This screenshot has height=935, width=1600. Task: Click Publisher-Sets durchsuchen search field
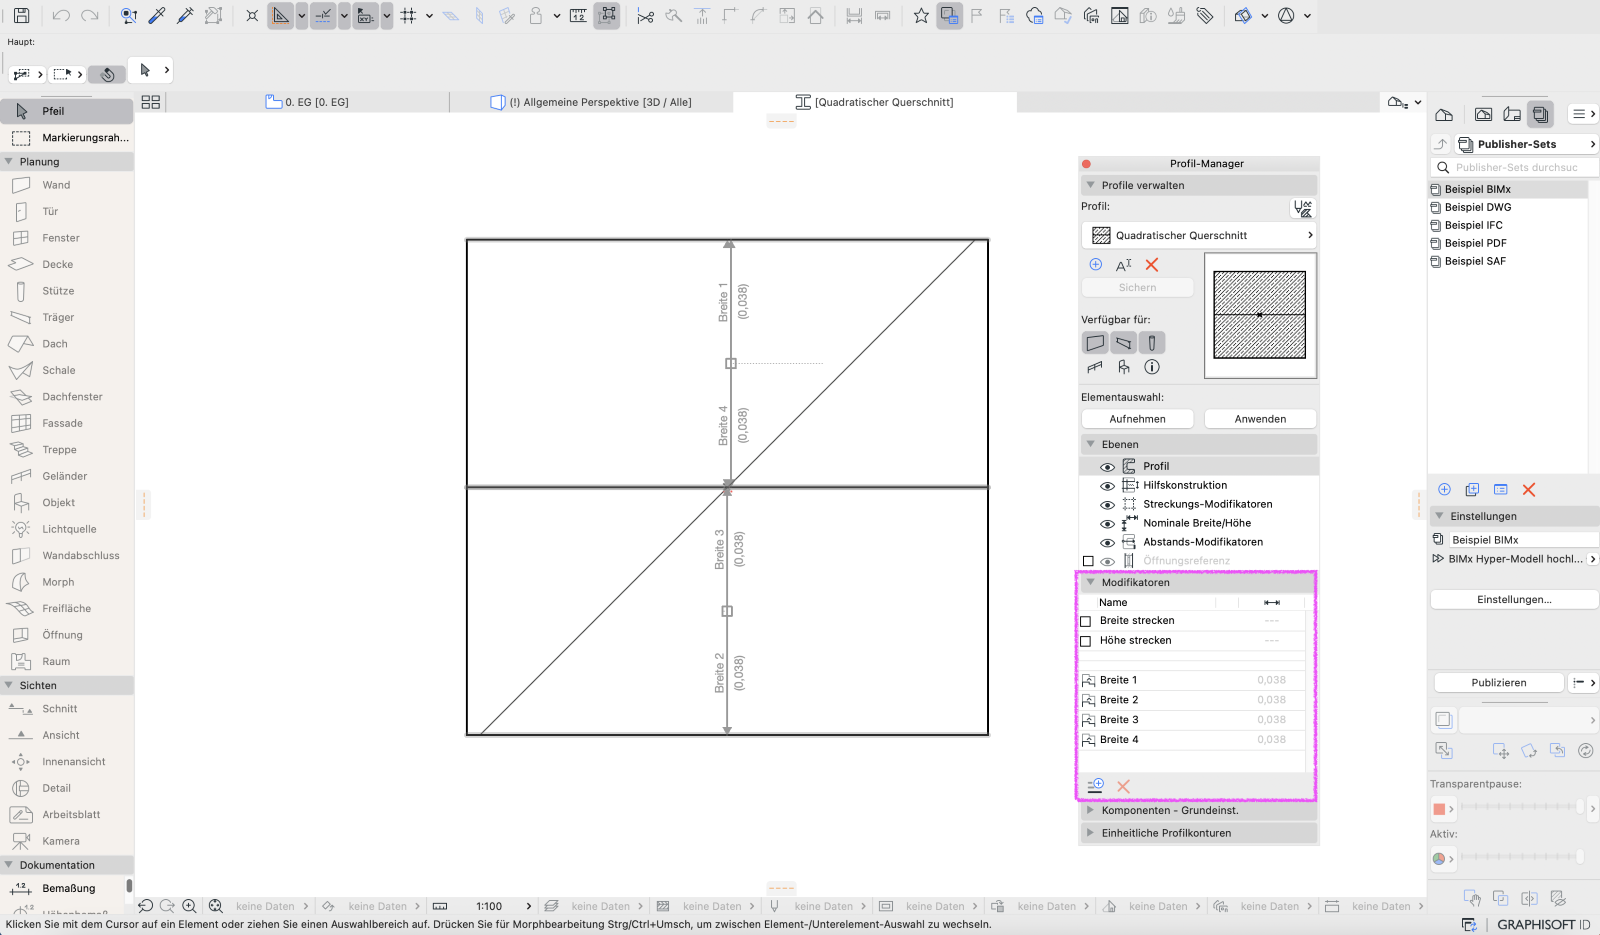[1514, 167]
